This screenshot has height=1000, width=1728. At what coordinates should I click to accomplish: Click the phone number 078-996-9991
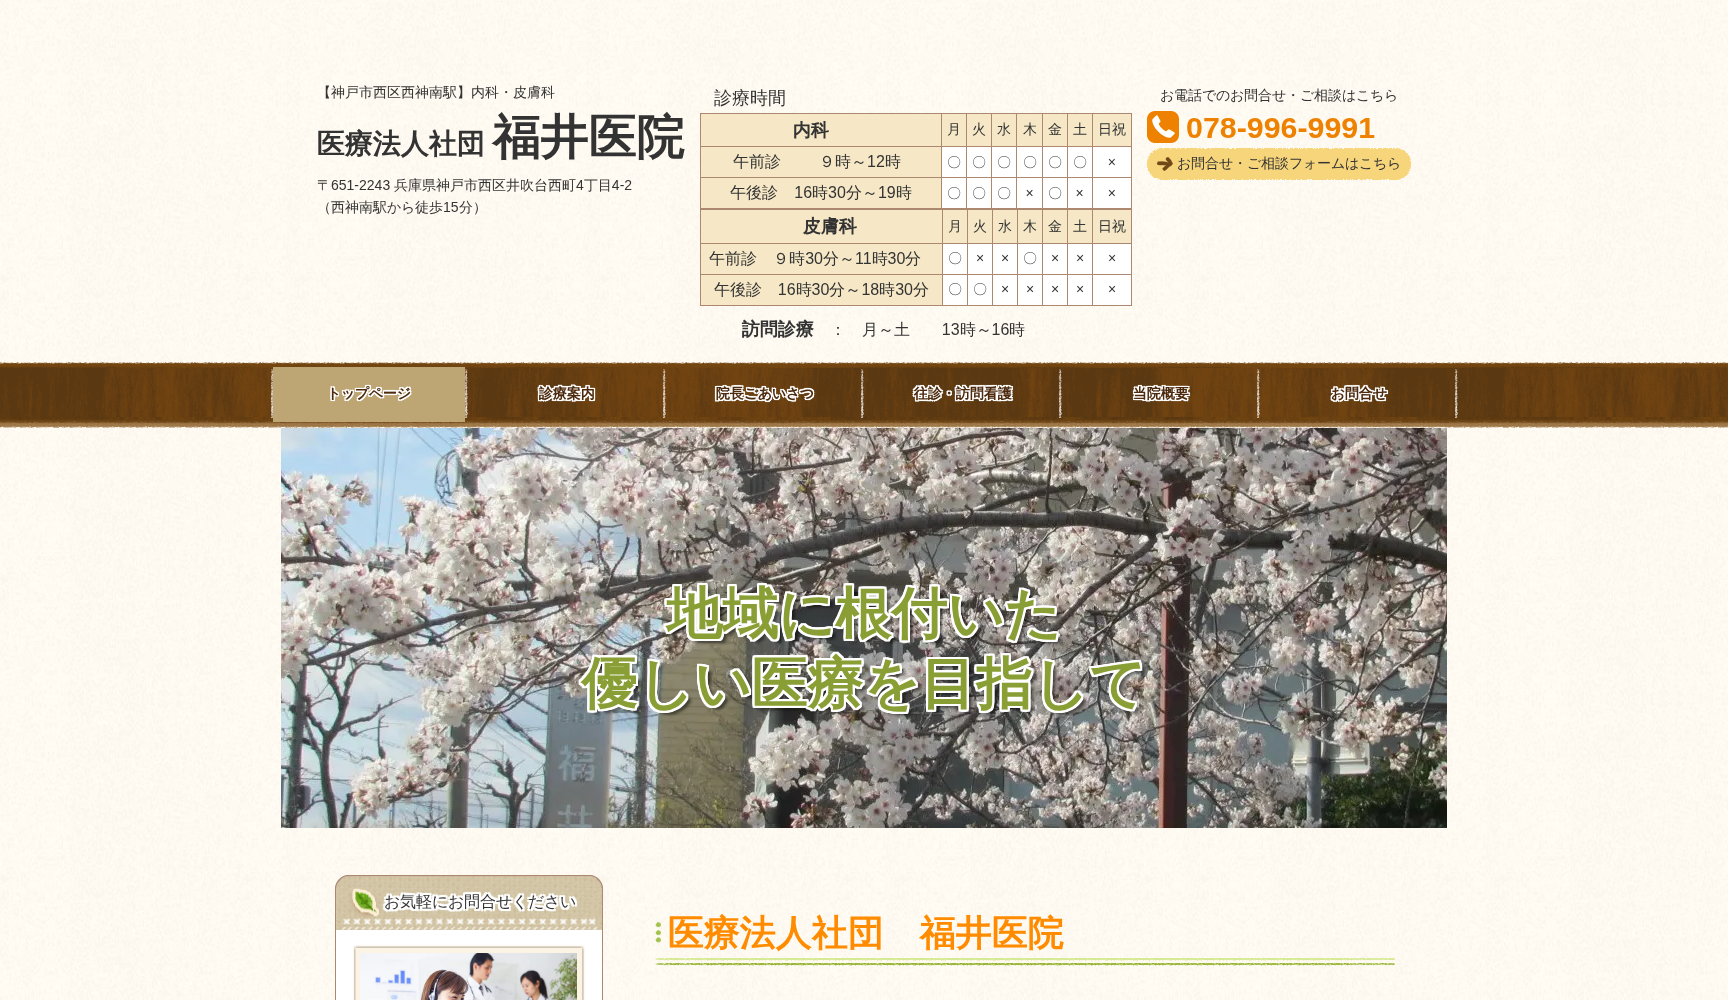(x=1280, y=127)
